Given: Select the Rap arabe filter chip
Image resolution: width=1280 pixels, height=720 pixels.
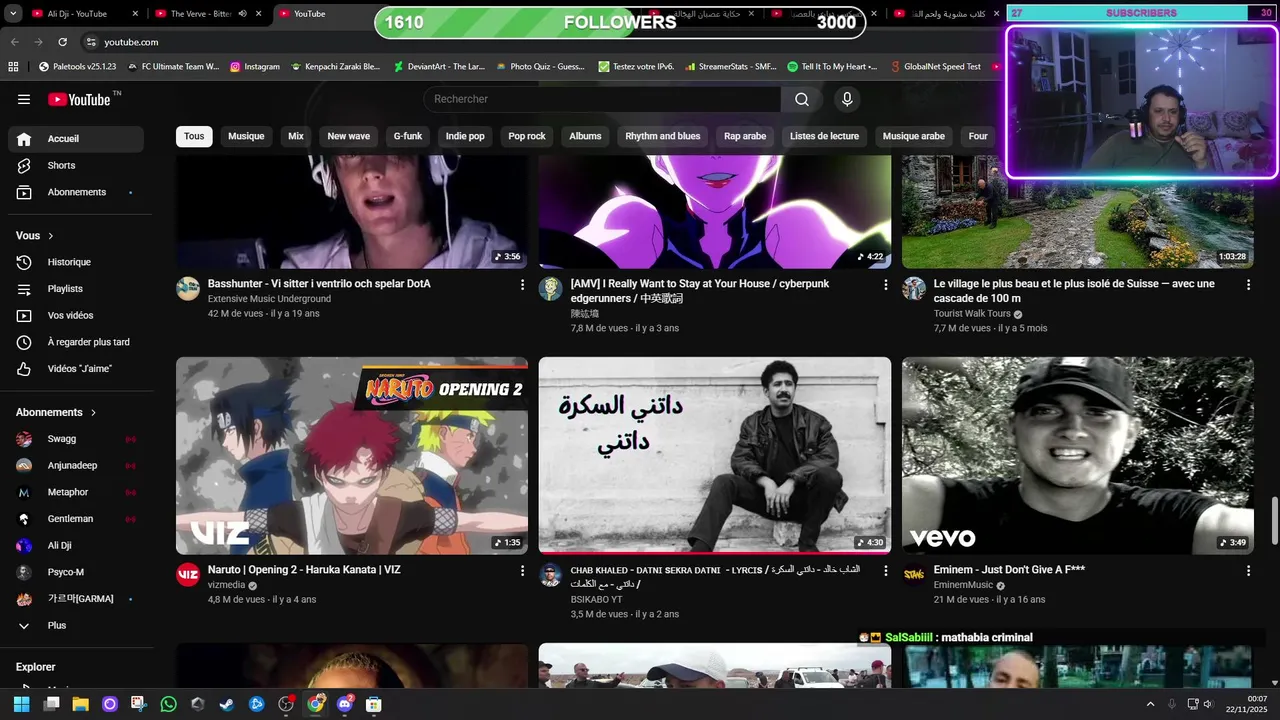Looking at the screenshot, I should coord(745,136).
